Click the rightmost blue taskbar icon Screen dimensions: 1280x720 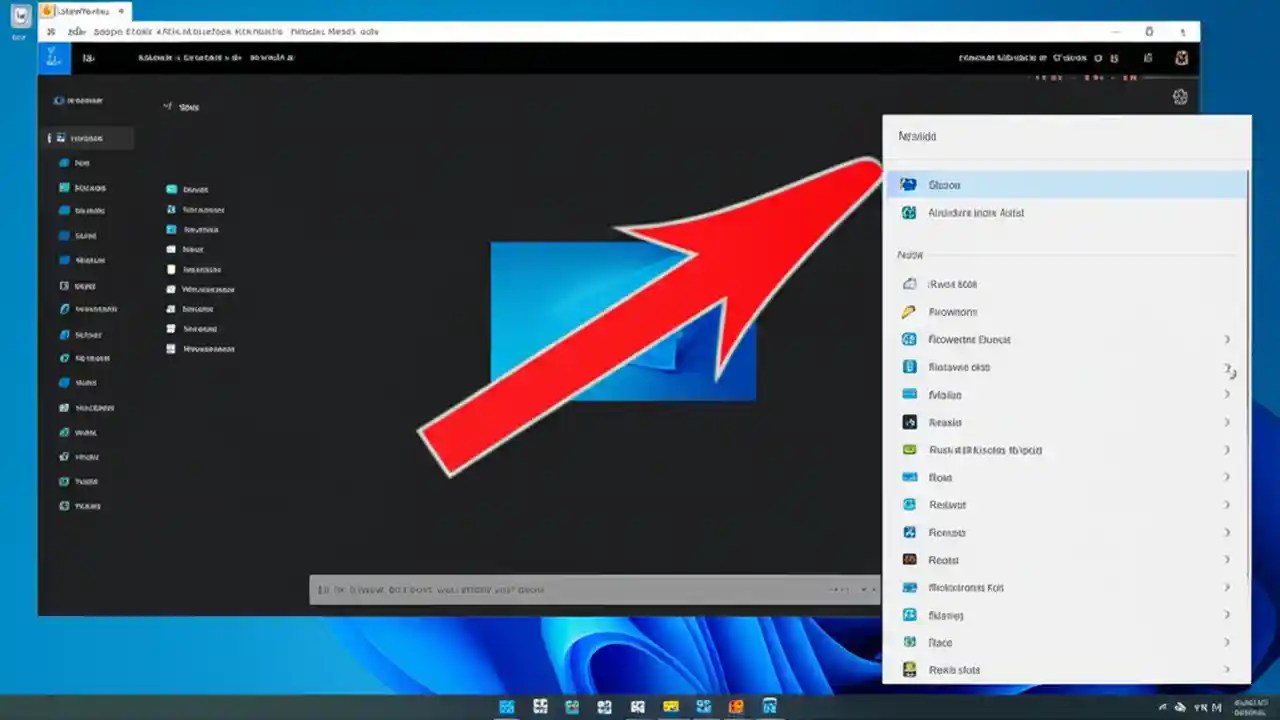coord(769,707)
